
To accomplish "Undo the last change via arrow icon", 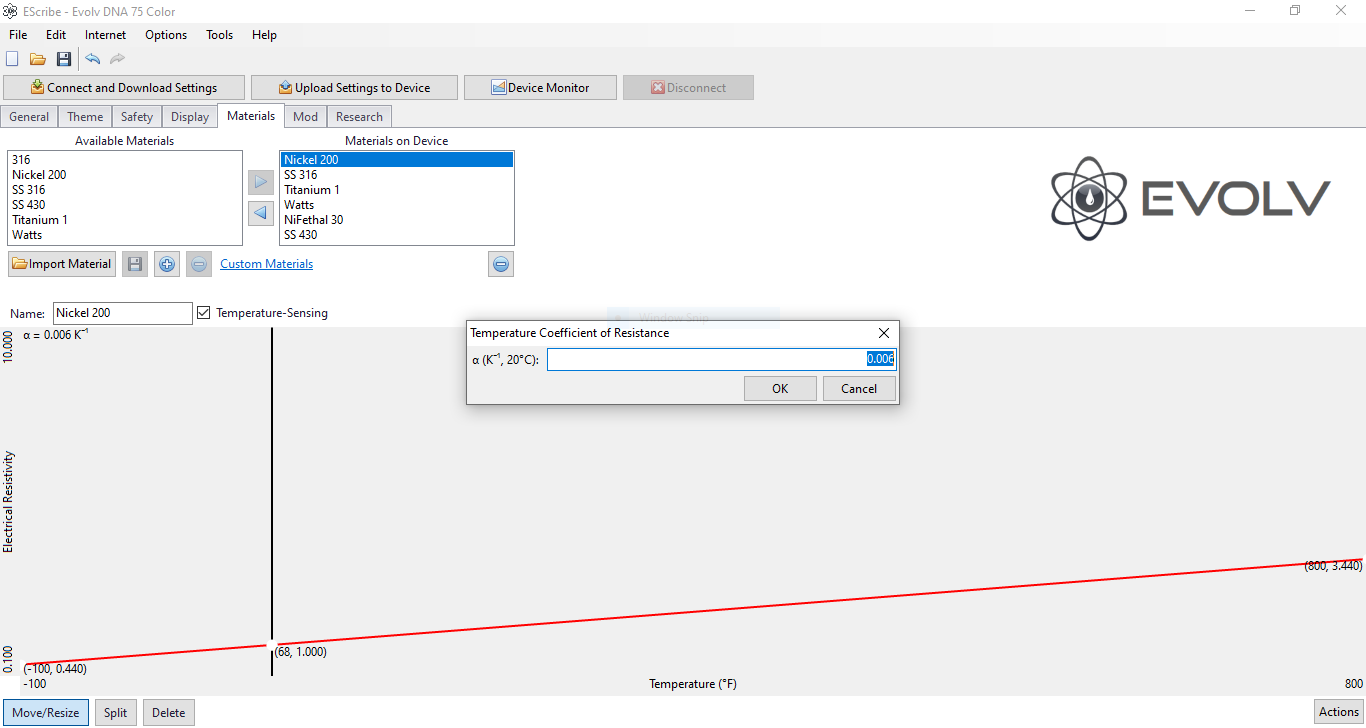I will (92, 59).
